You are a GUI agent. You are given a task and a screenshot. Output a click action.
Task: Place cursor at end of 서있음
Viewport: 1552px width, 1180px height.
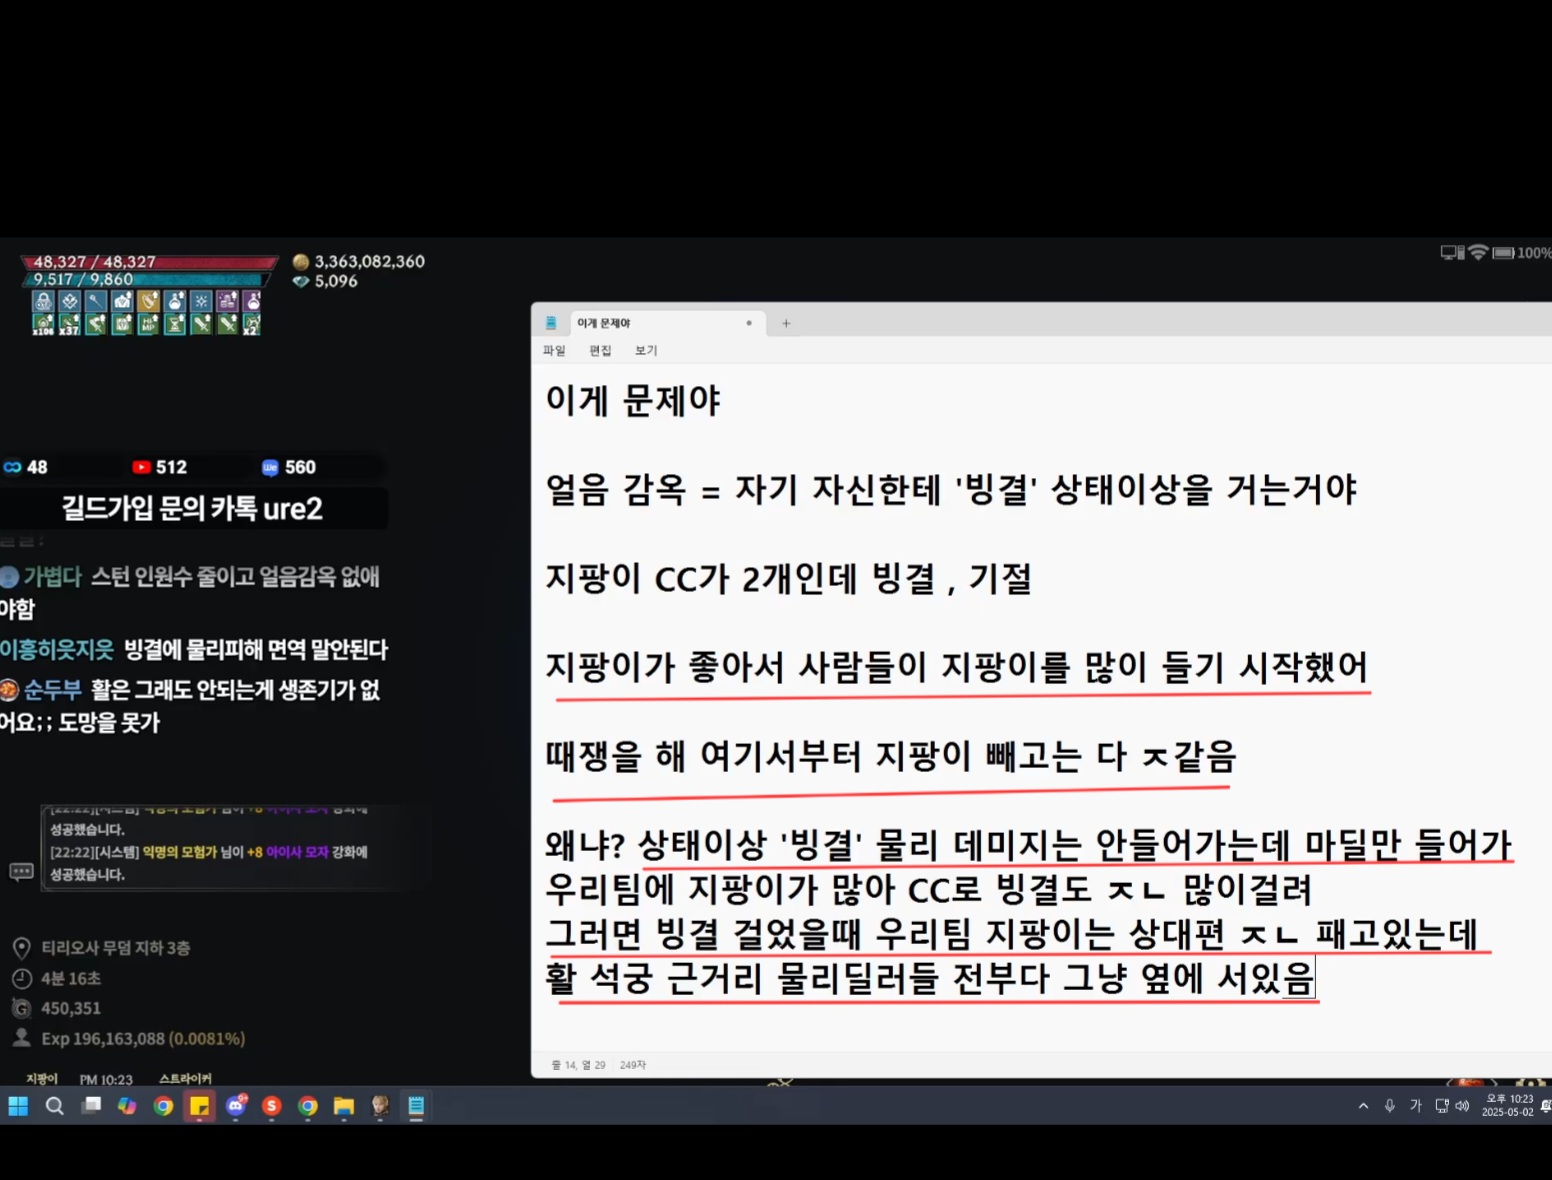tap(1315, 978)
